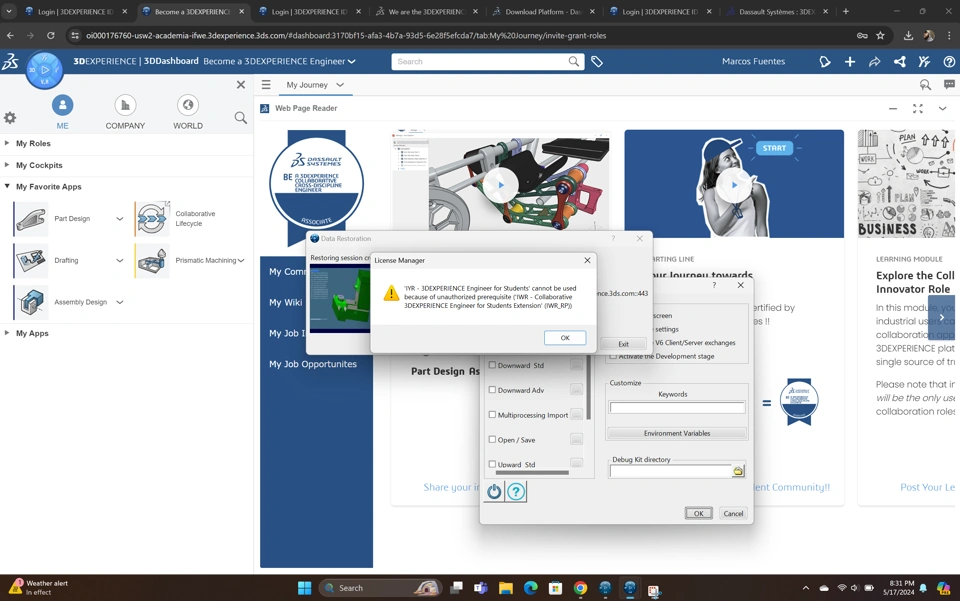Open Windows Start menu

coord(304,588)
